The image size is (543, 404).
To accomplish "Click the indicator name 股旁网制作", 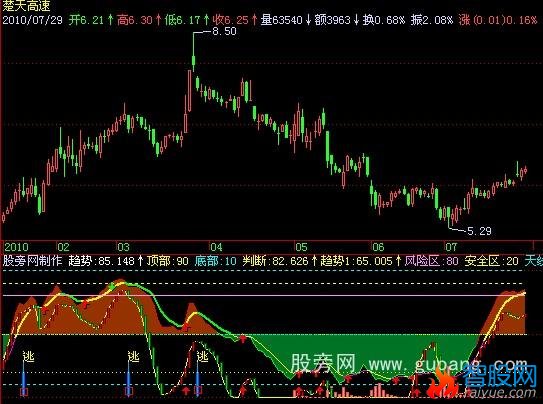I will point(32,260).
